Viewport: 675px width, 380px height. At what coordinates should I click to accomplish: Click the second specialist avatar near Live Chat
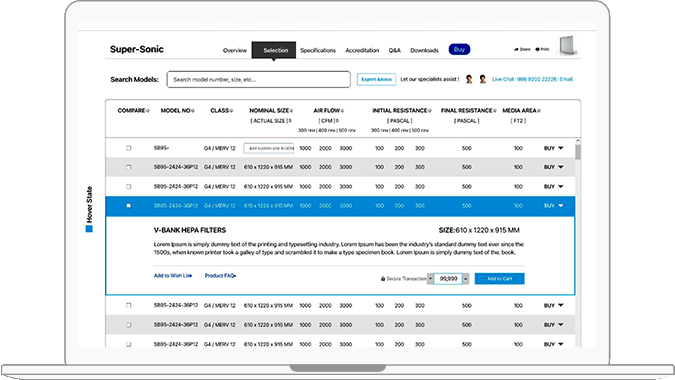(x=483, y=79)
